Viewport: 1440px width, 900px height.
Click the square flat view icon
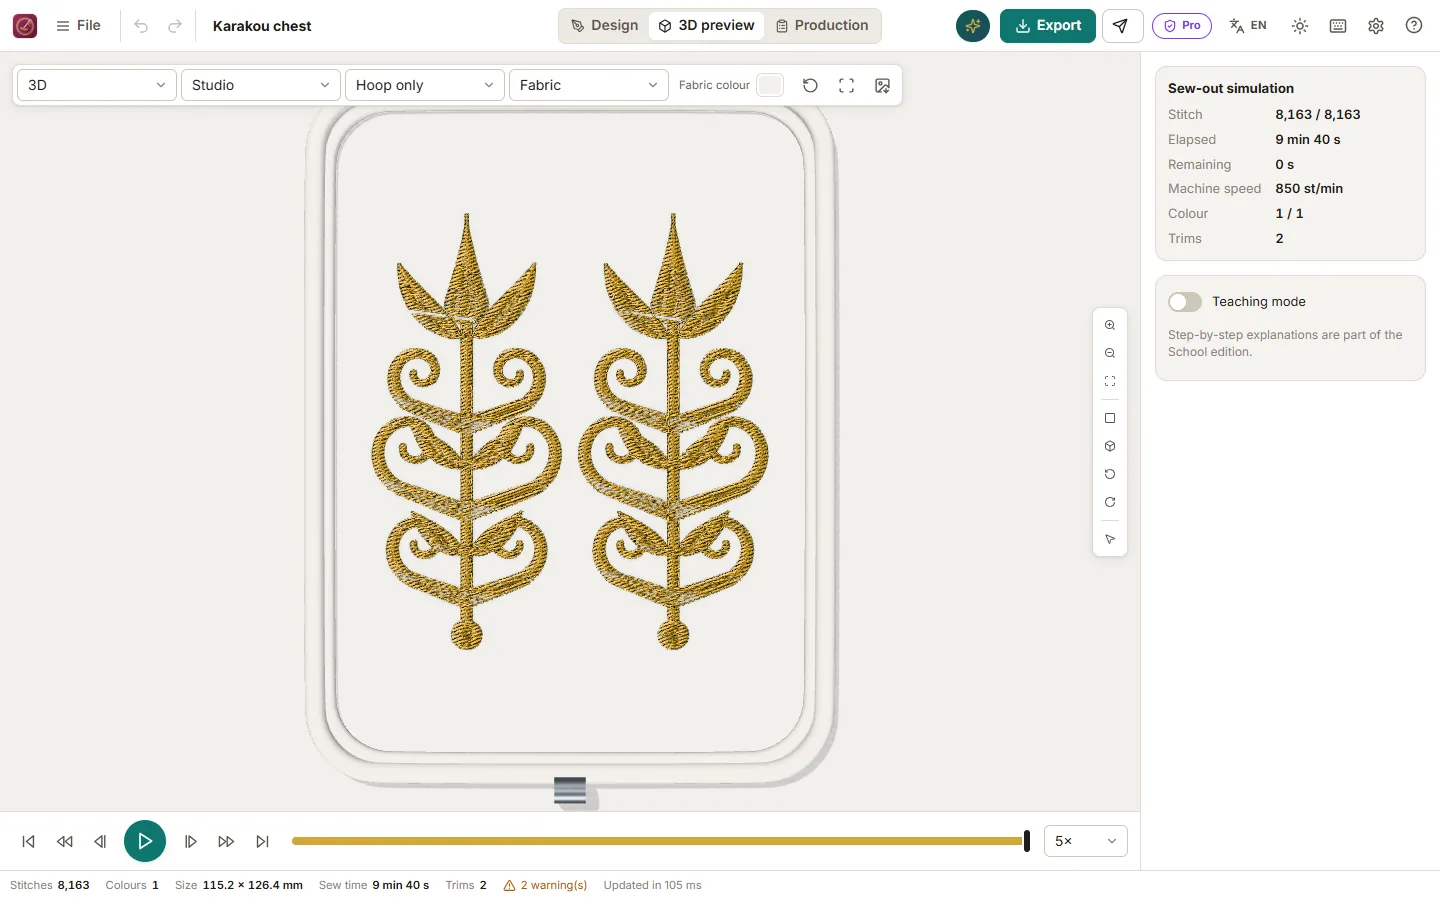(1110, 418)
